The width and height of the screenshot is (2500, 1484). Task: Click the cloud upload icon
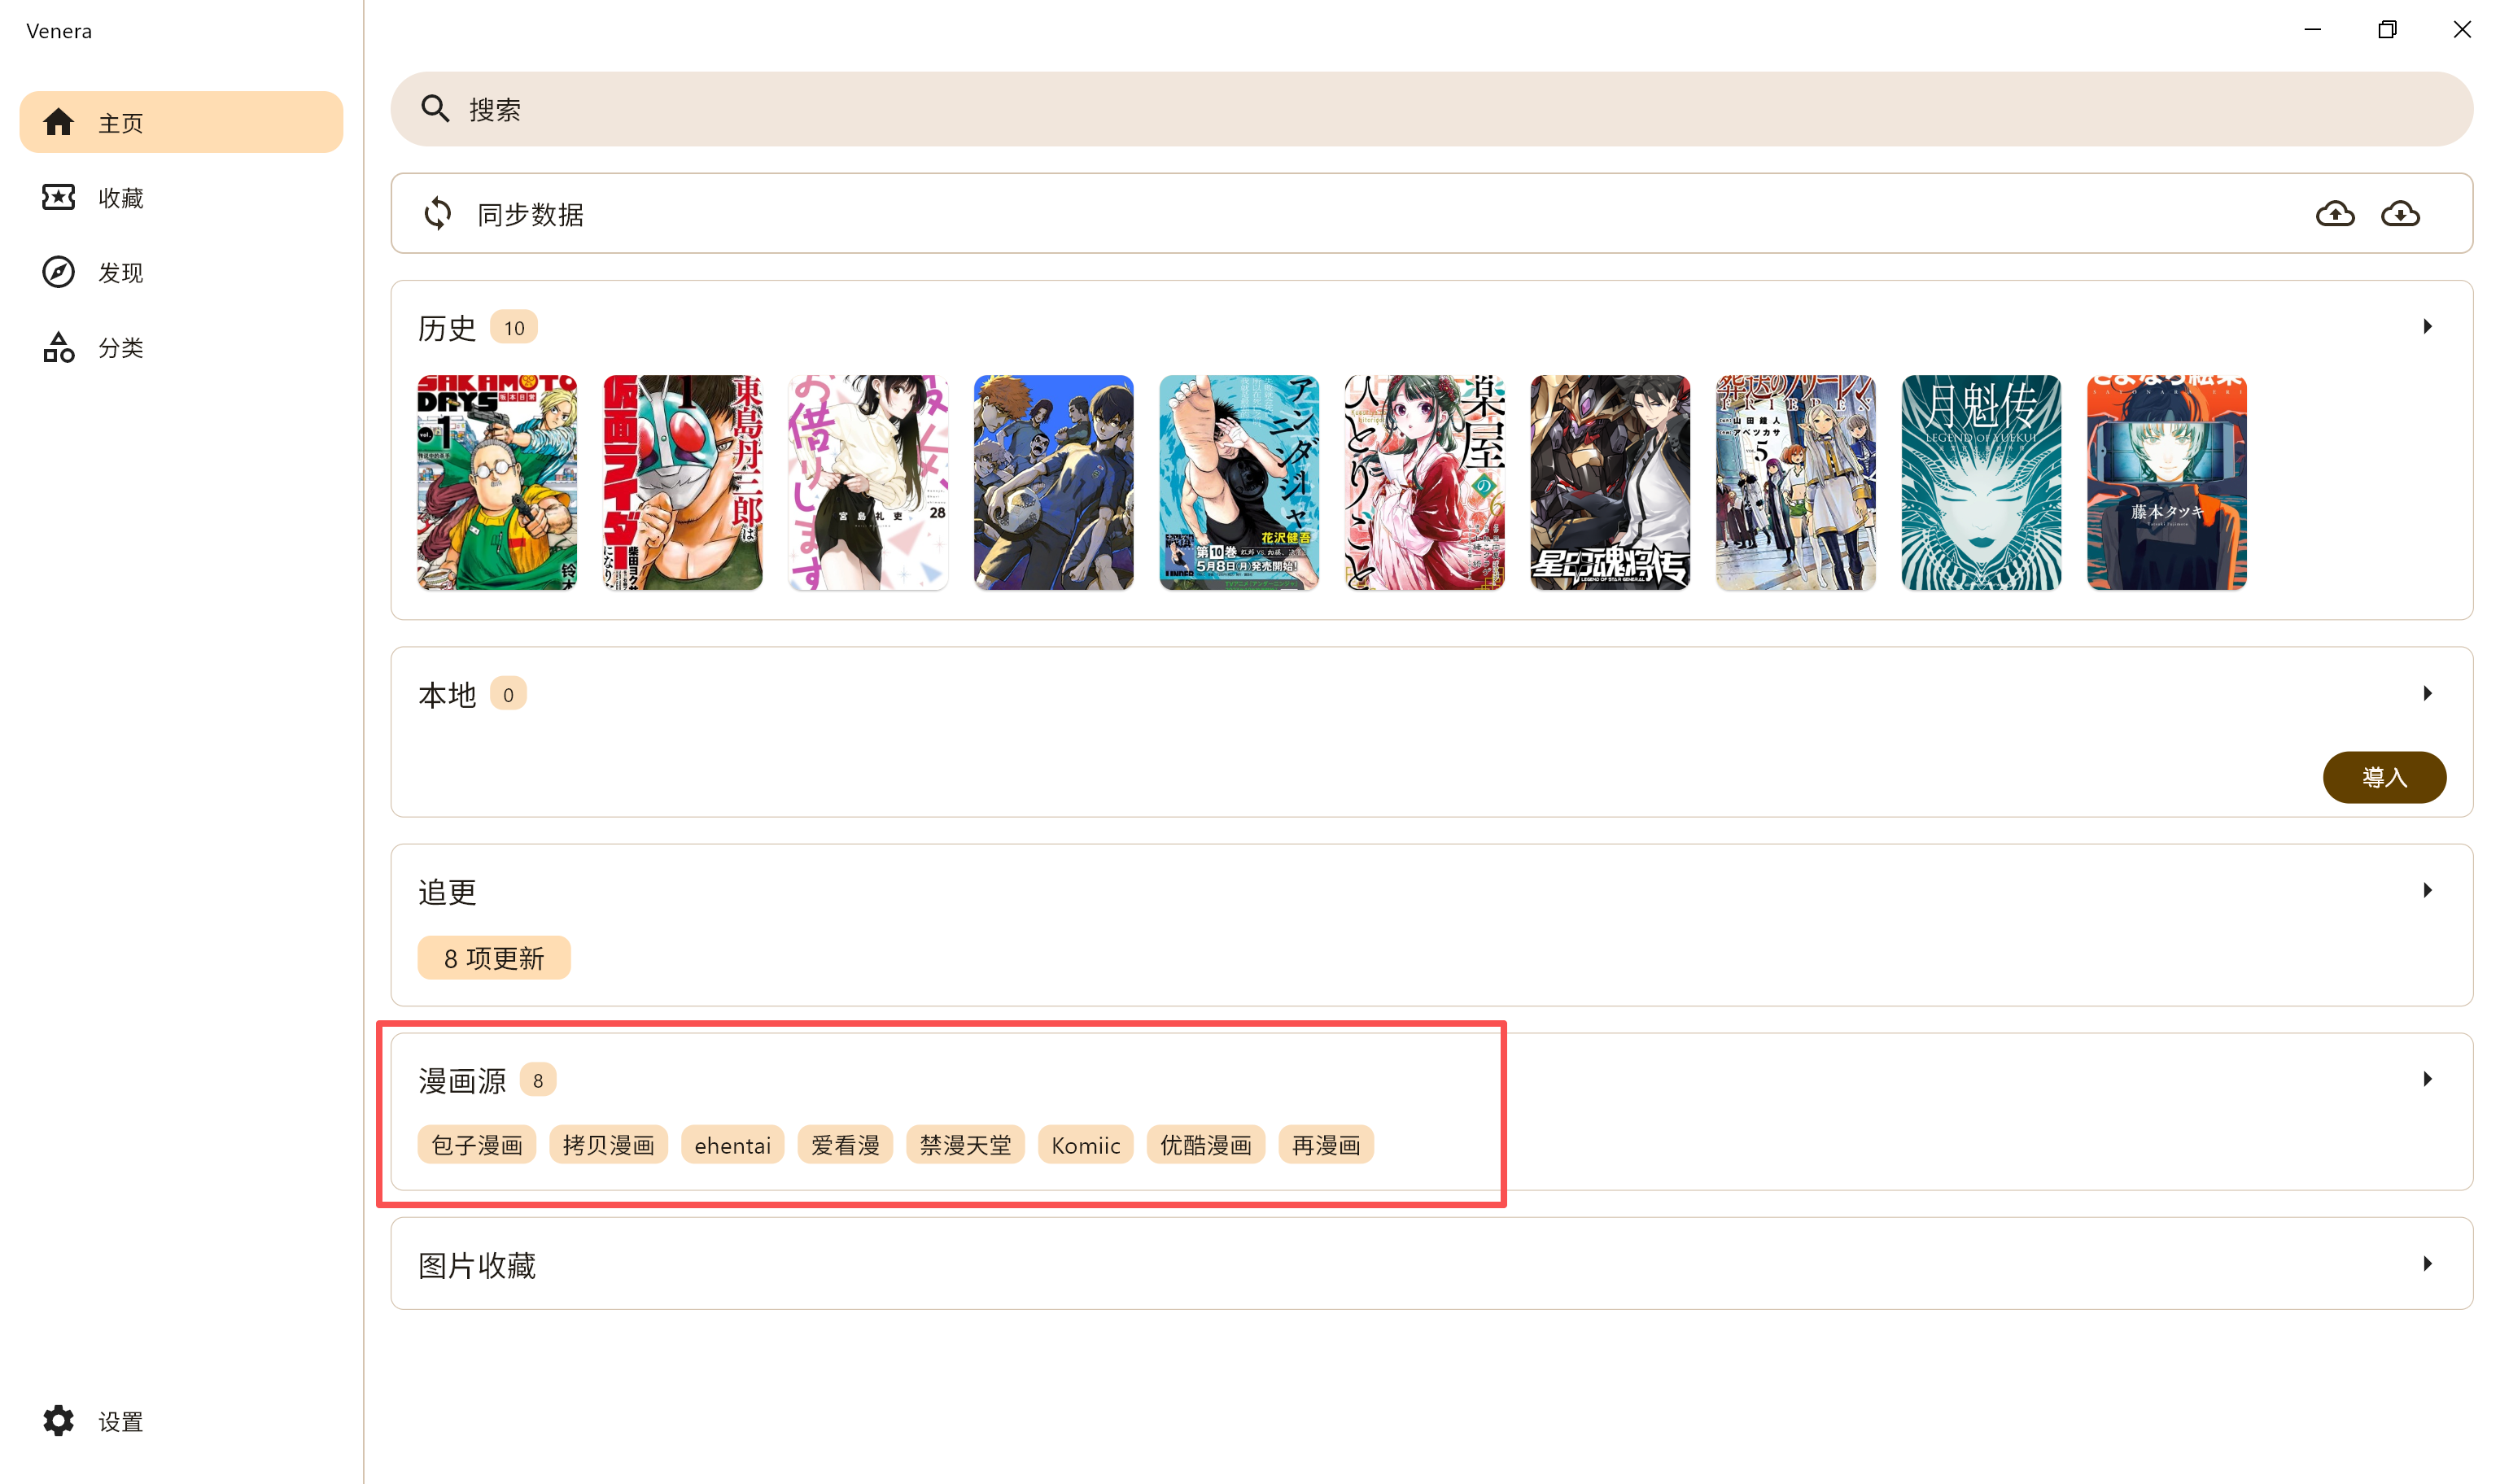[2335, 214]
